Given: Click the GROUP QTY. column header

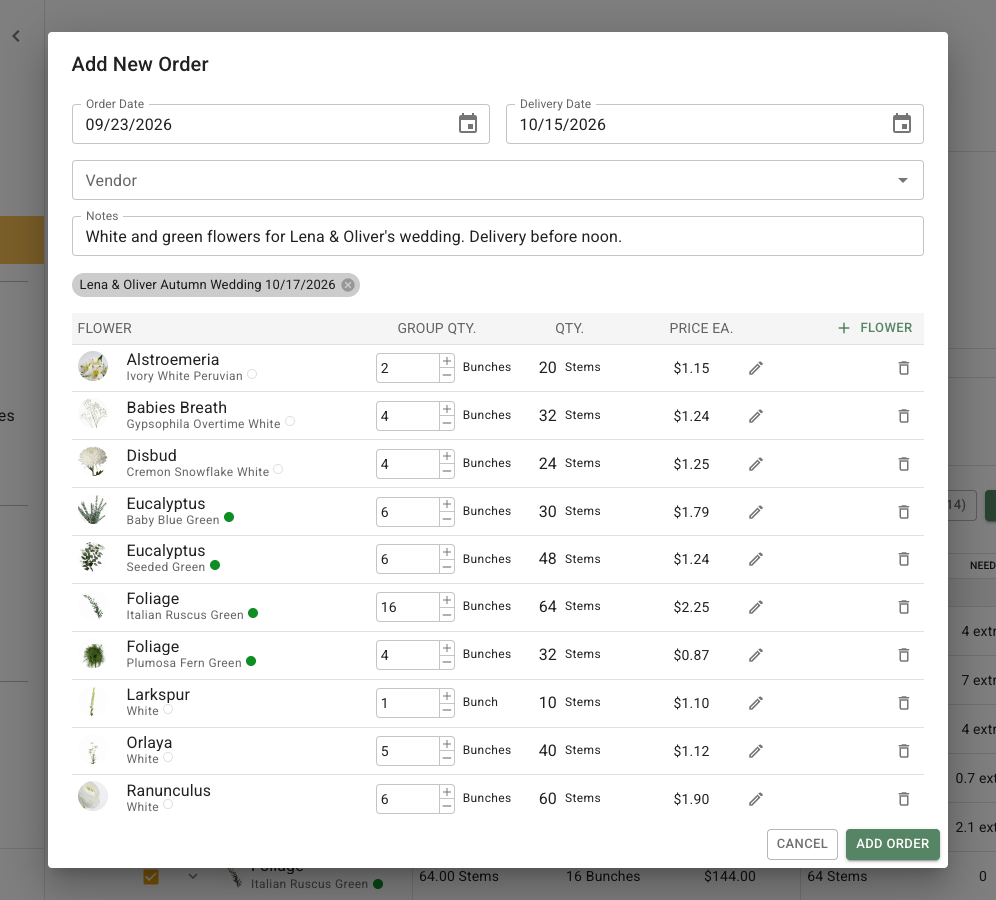Looking at the screenshot, I should pos(436,328).
